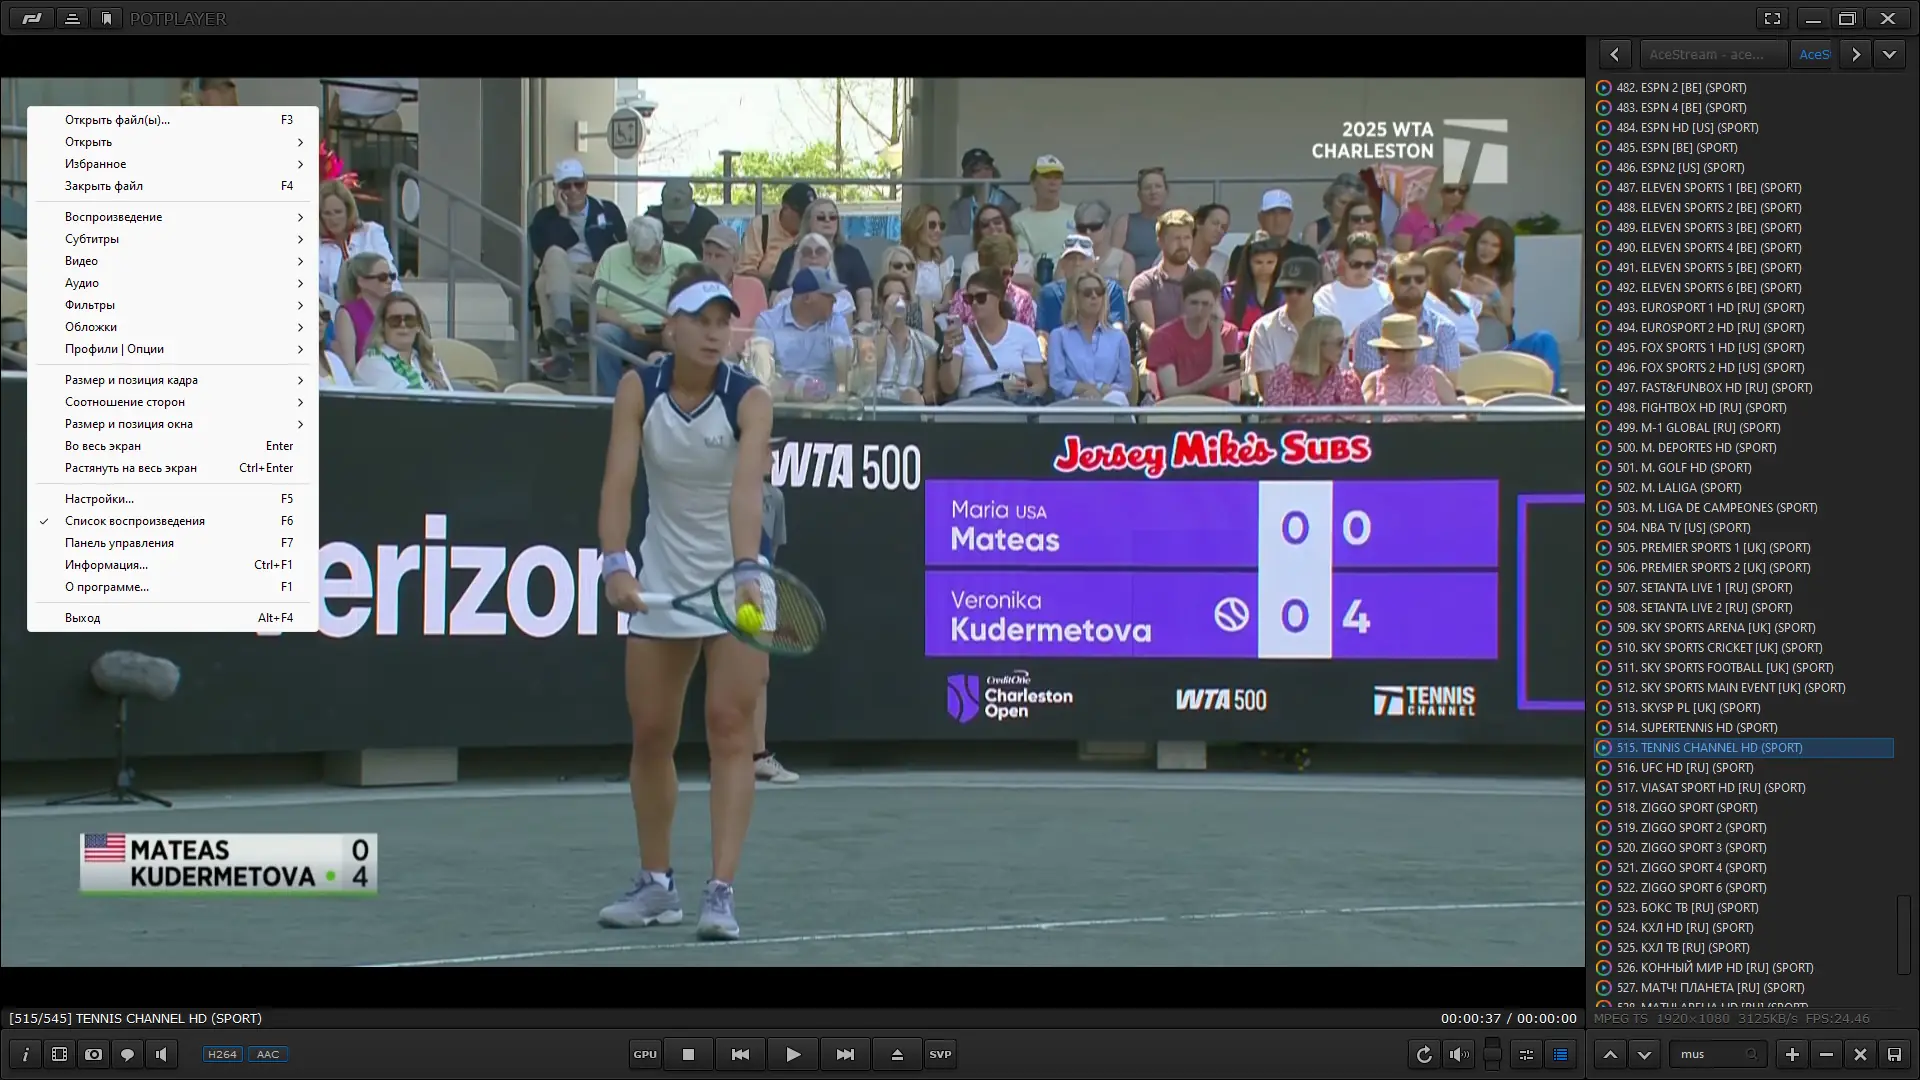Open the control panel equalizer sliders icon

(x=1526, y=1054)
